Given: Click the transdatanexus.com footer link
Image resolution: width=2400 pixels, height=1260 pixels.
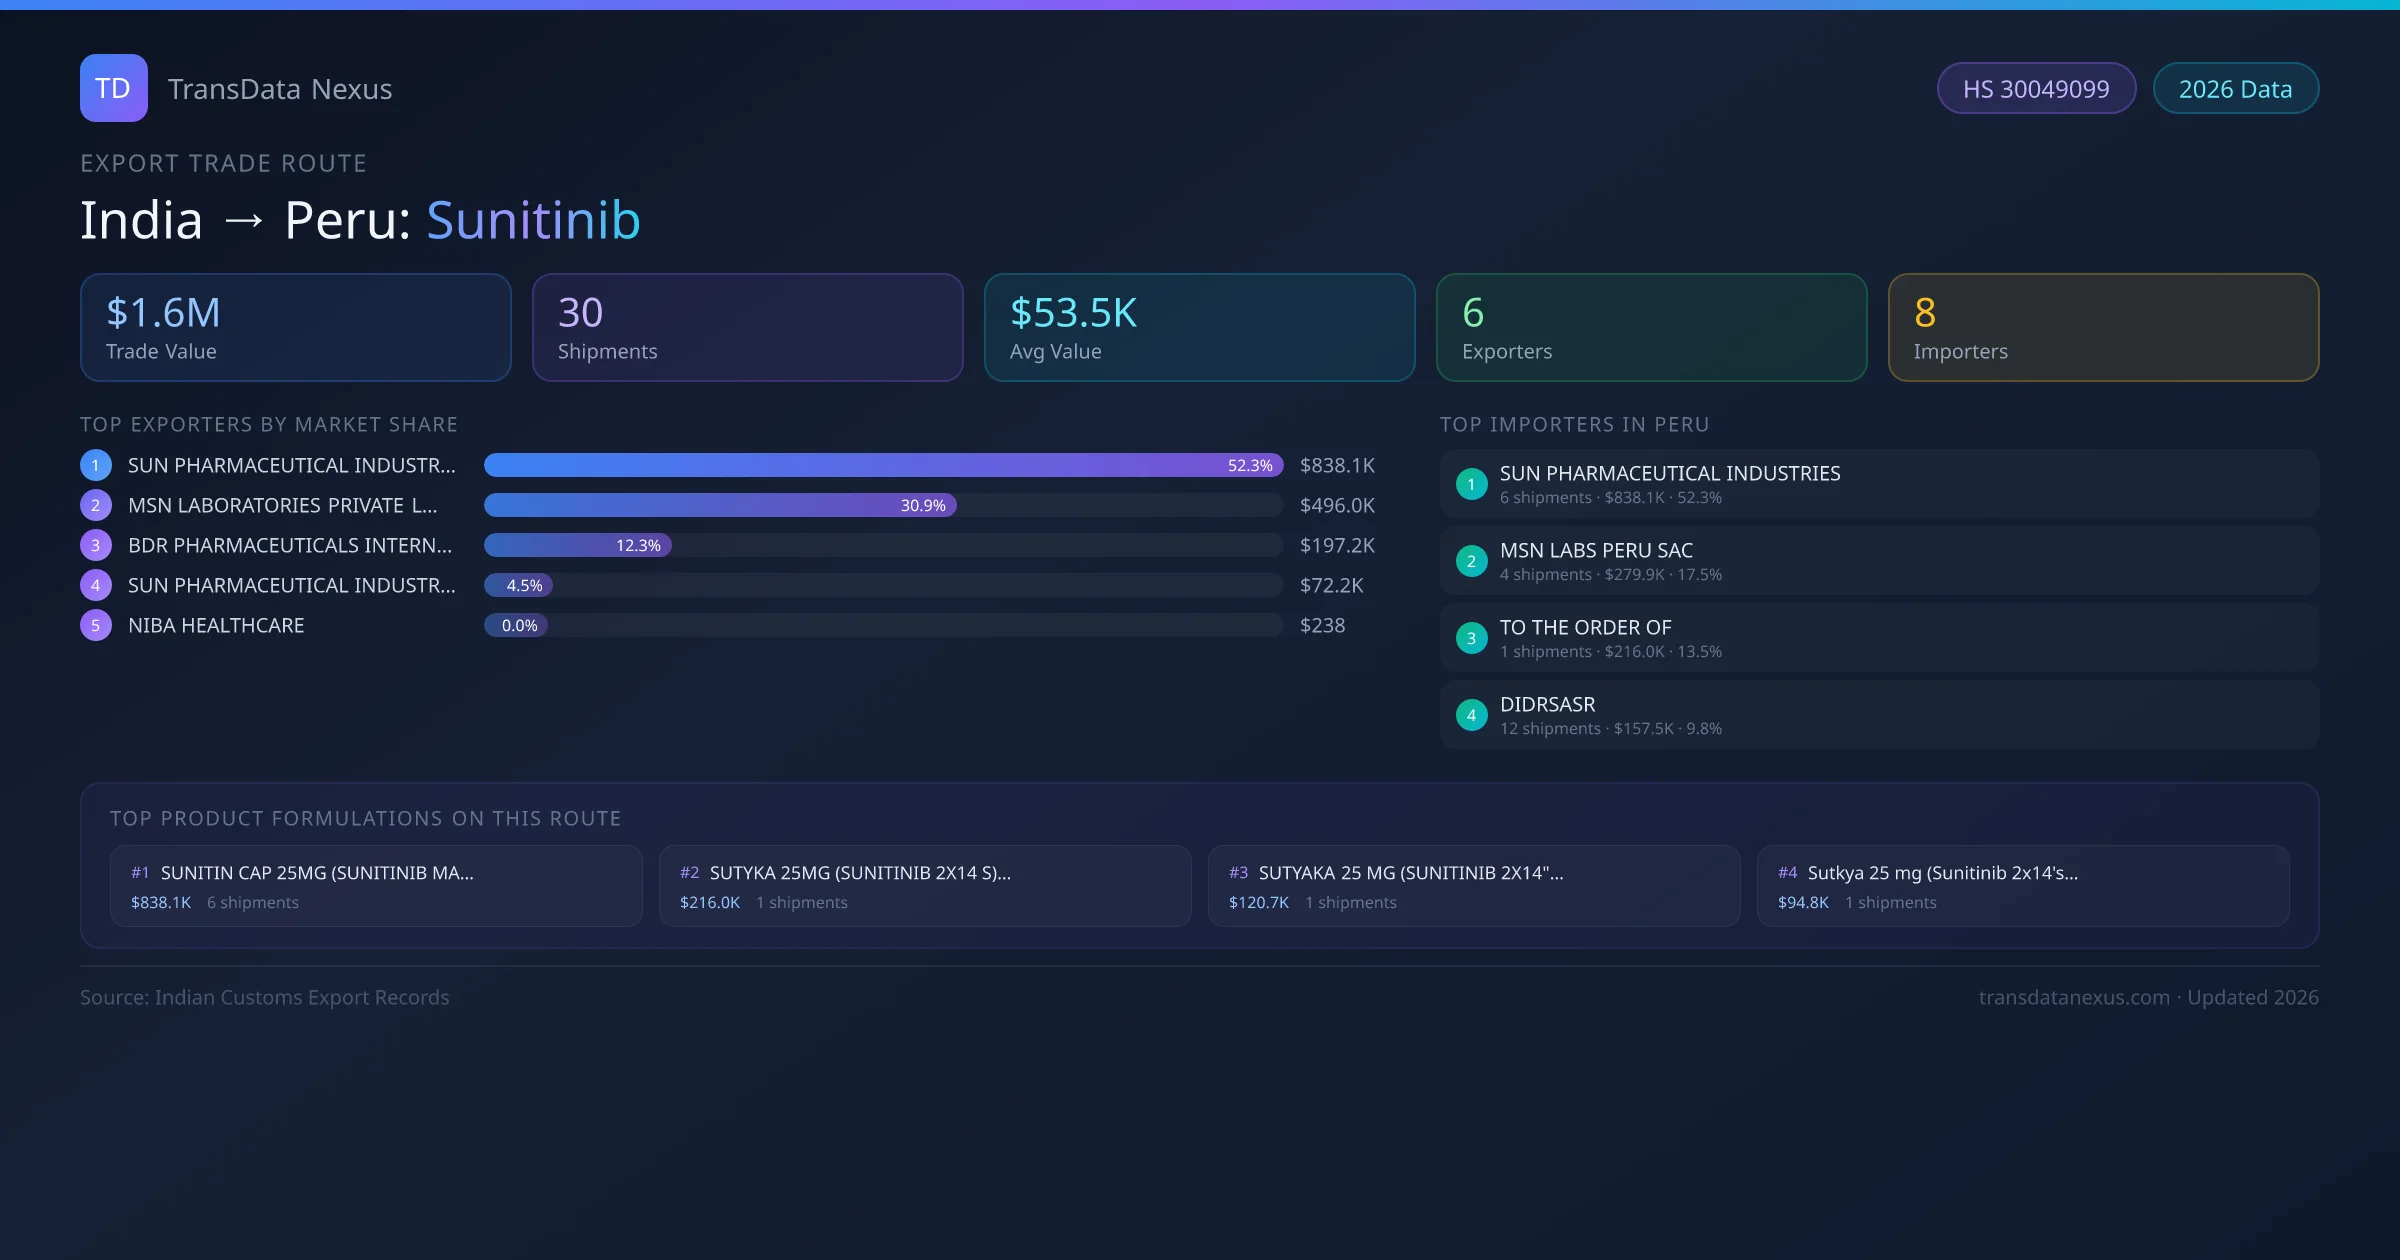Looking at the screenshot, I should point(2074,997).
